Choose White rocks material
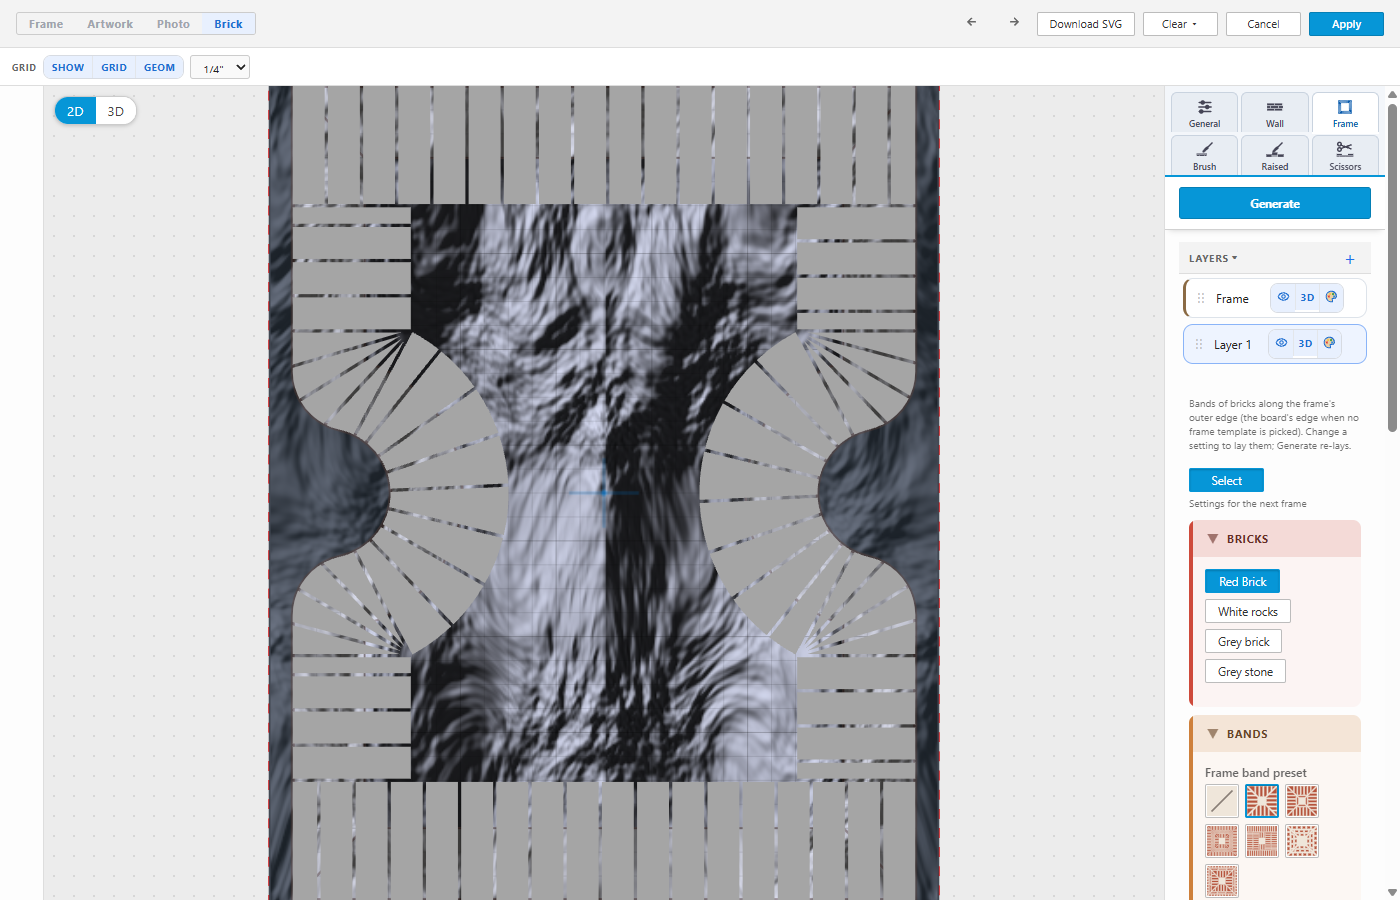The width and height of the screenshot is (1400, 900). click(x=1248, y=611)
